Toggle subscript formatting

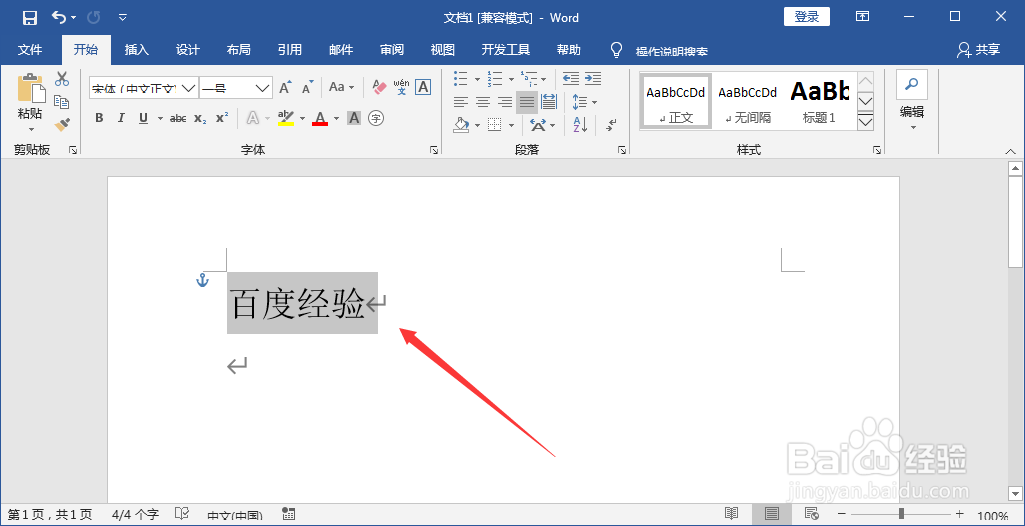point(201,118)
